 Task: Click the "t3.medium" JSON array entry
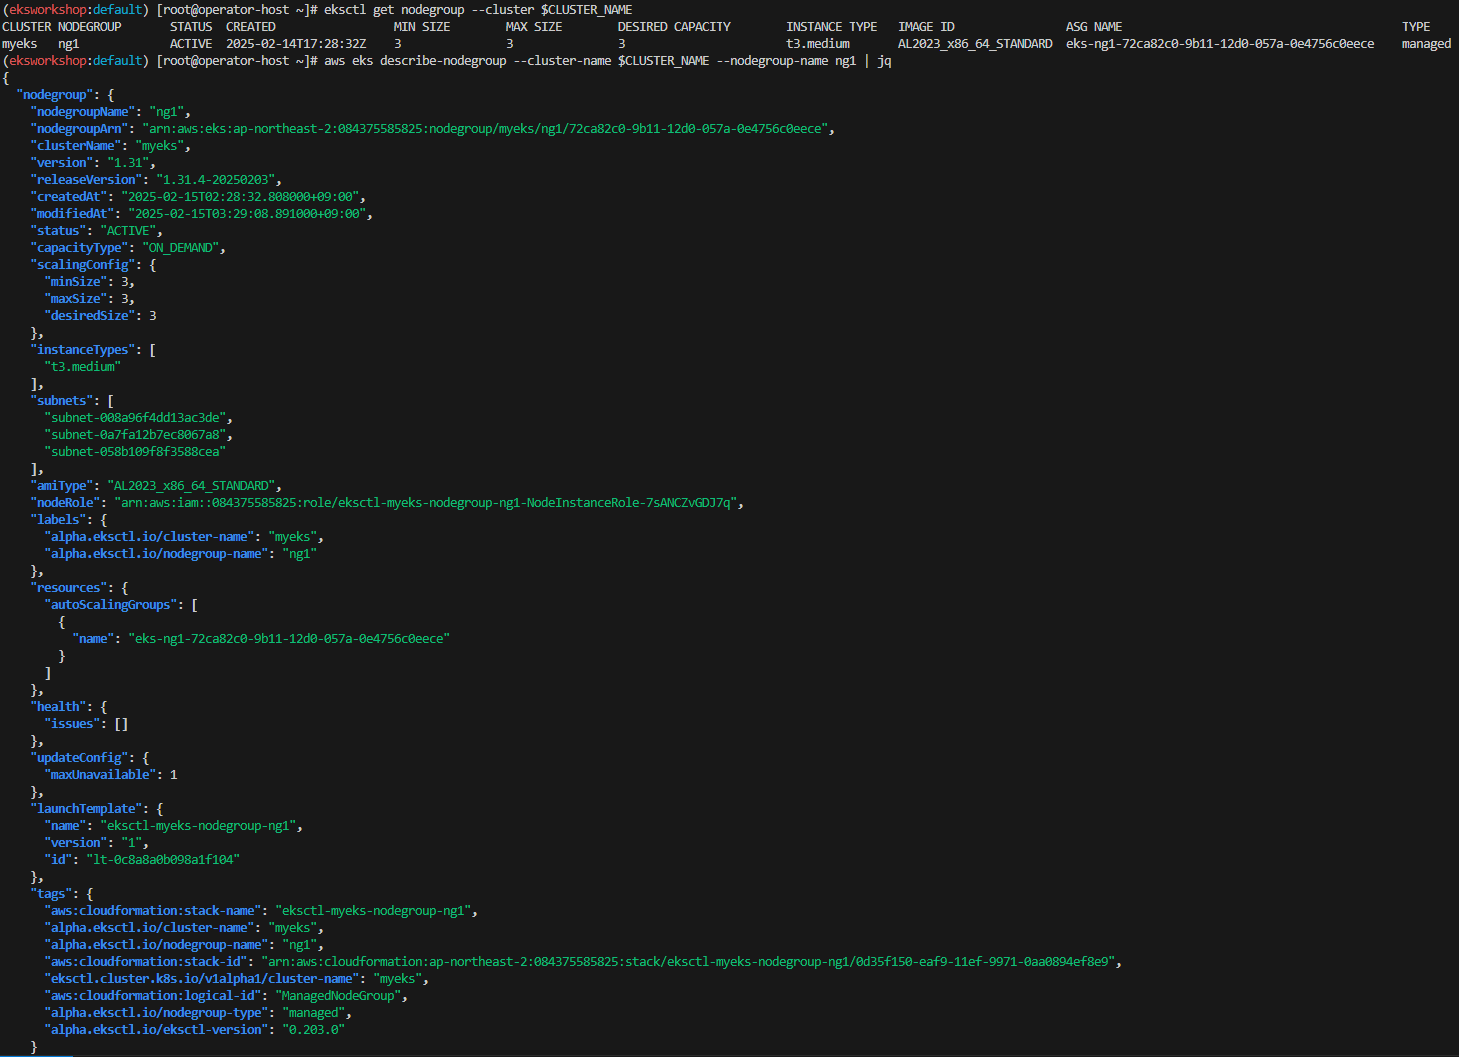click(83, 367)
